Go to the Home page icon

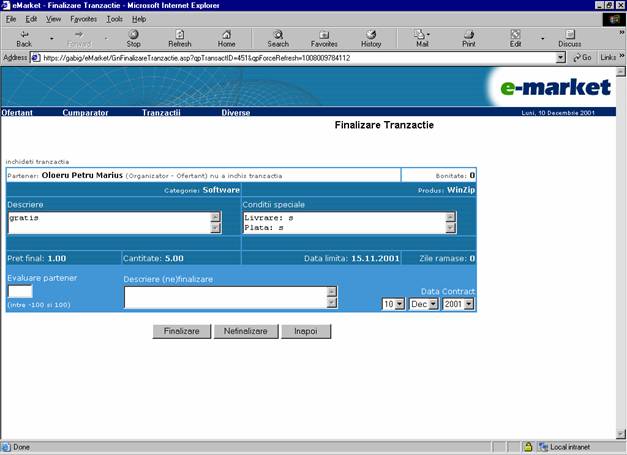[227, 38]
